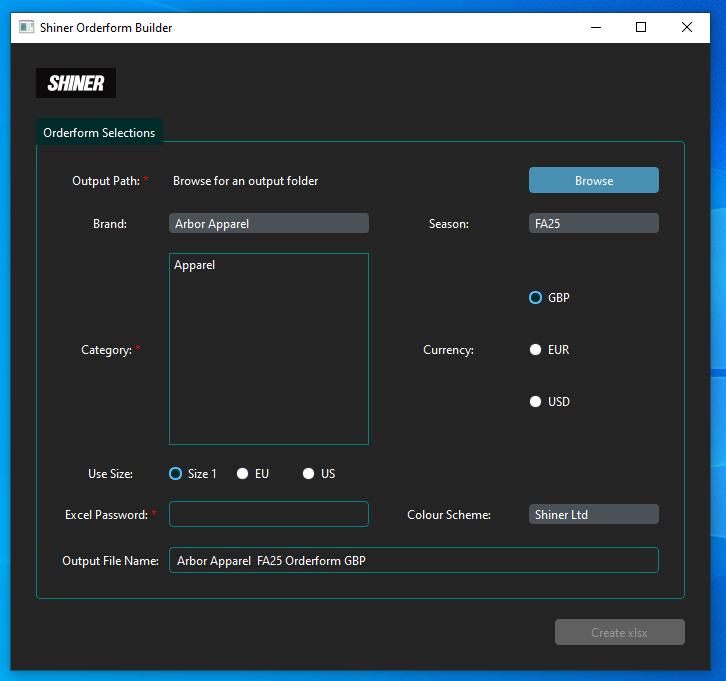Click the Output File Name text field

pos(413,561)
